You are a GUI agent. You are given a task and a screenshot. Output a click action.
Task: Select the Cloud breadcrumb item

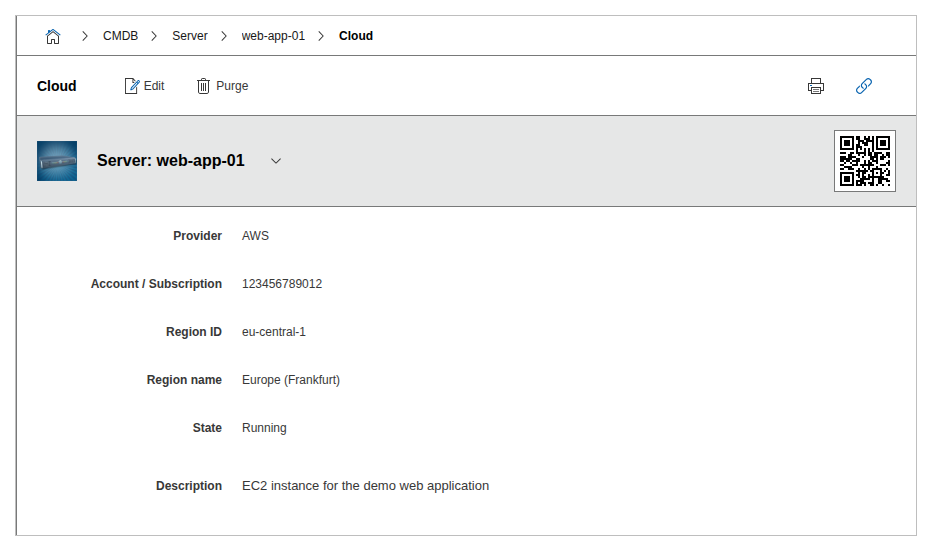[356, 36]
